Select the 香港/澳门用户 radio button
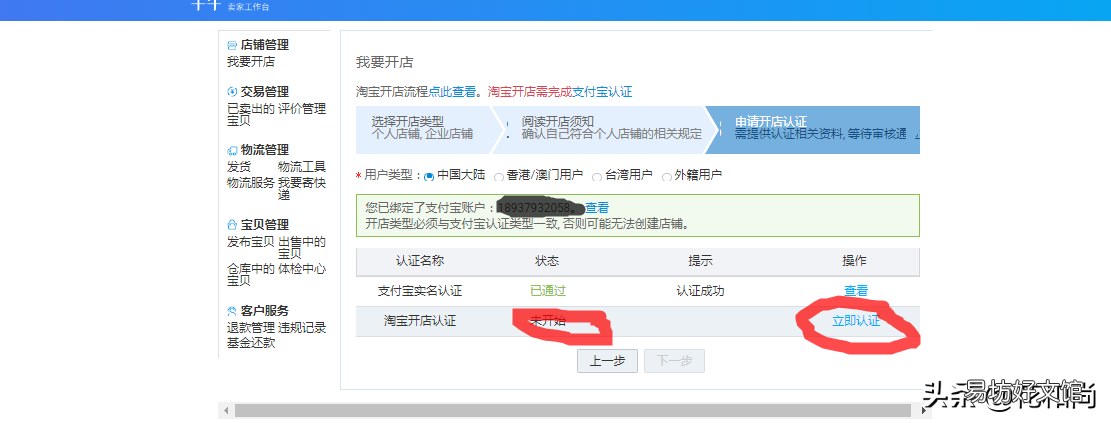The image size is (1111, 423). point(499,177)
